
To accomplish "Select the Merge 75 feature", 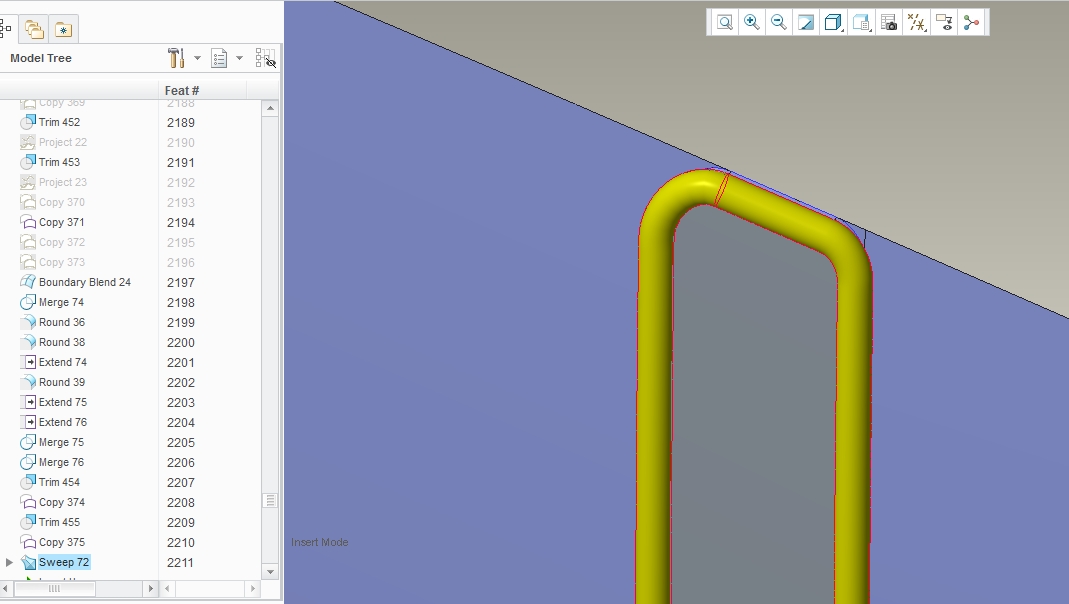I will click(61, 442).
